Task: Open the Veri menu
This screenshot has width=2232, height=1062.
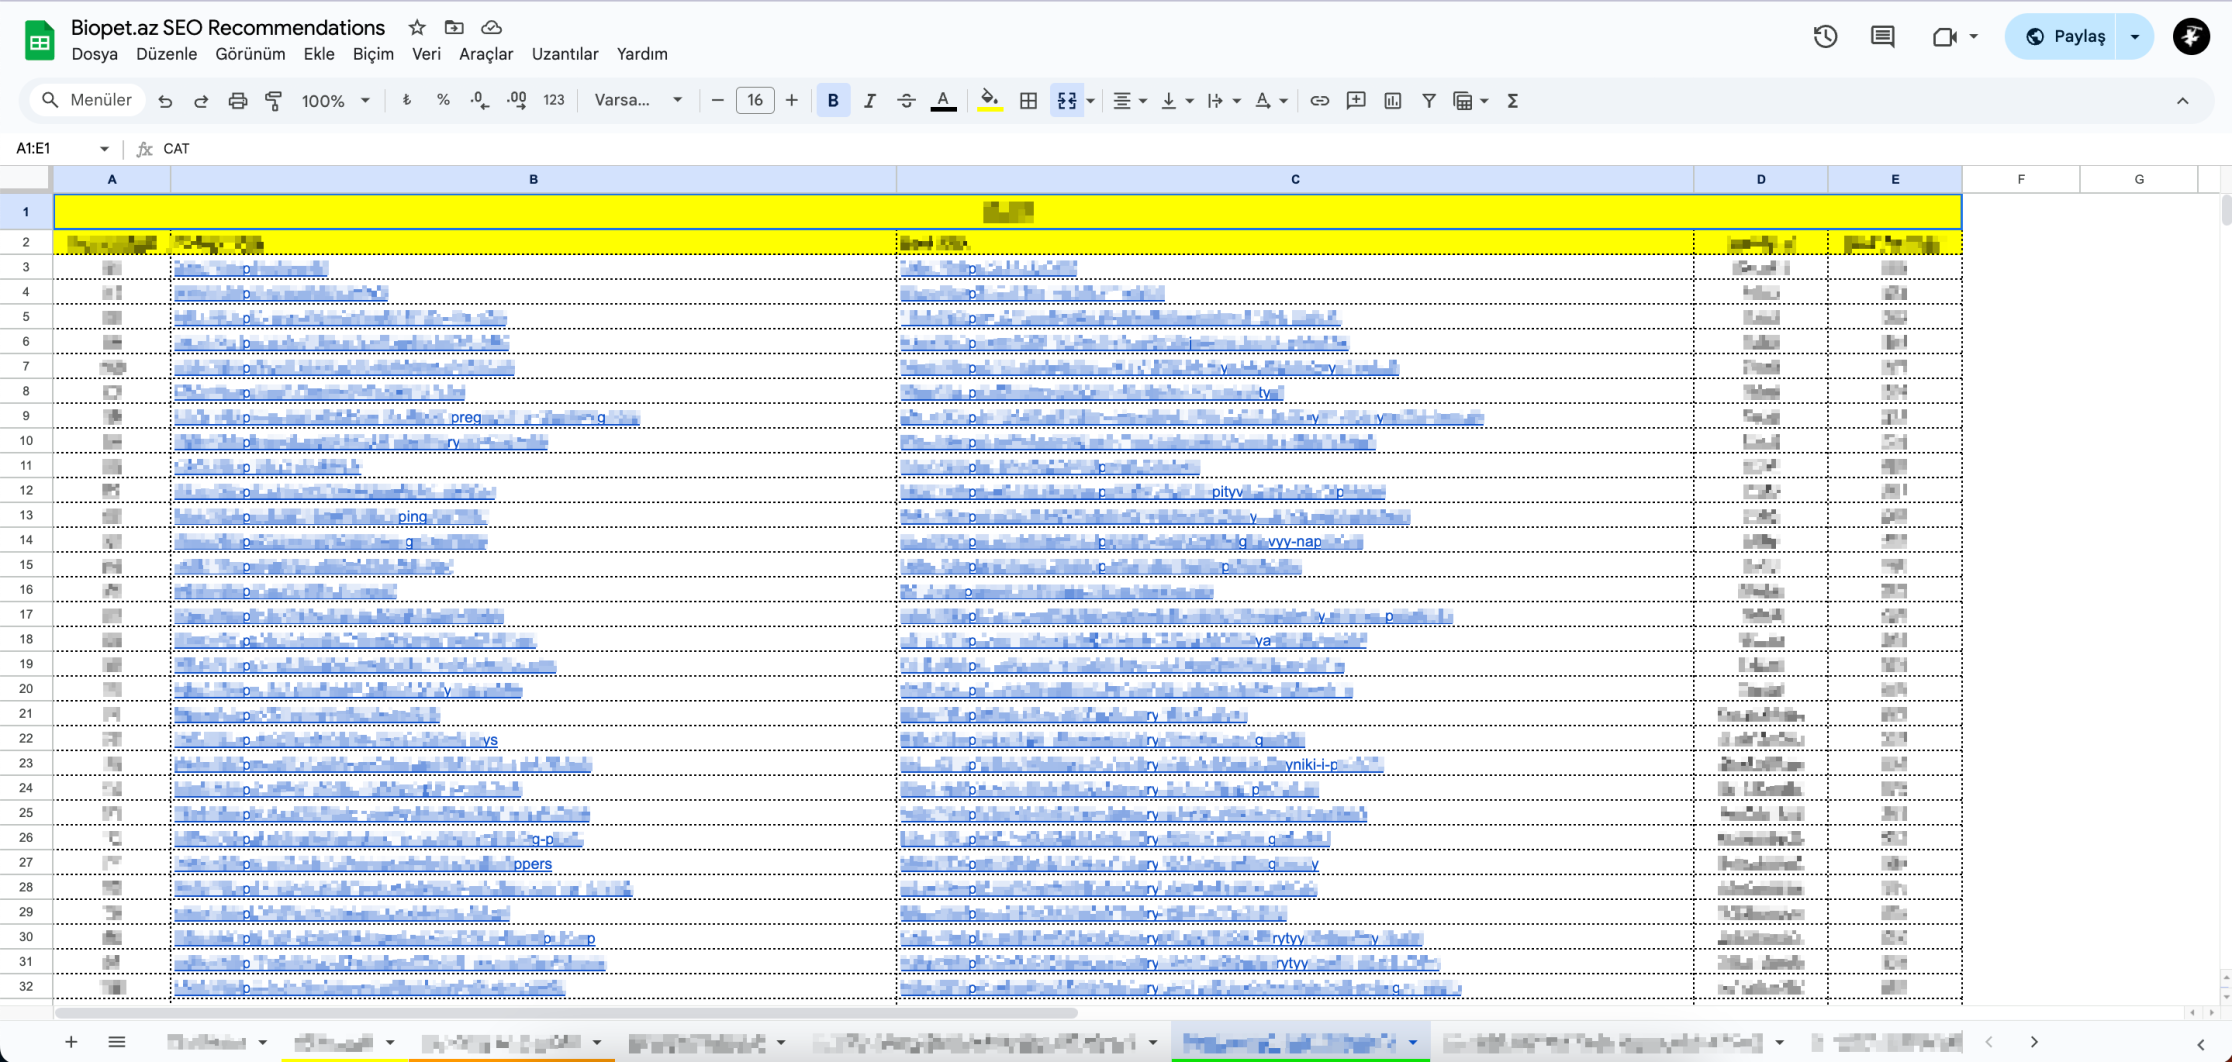Action: [x=426, y=54]
